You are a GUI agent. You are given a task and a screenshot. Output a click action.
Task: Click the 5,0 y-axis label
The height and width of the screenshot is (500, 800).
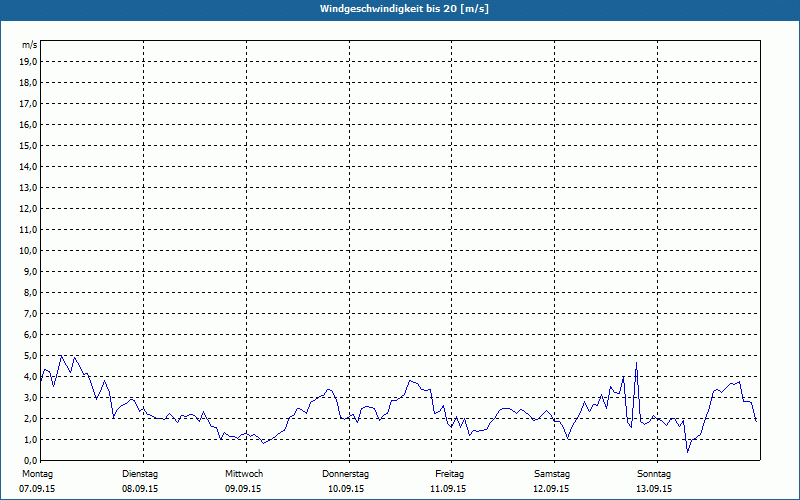(x=31, y=356)
